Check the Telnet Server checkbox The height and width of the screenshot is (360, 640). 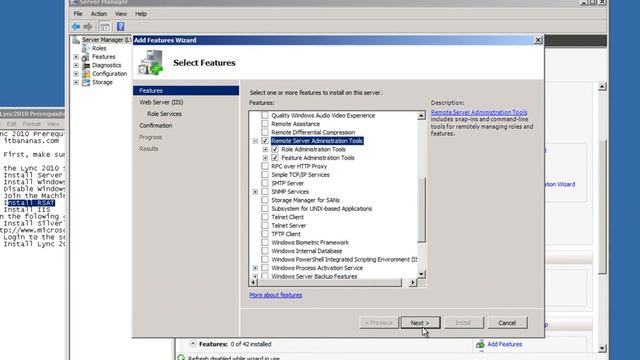[265, 225]
